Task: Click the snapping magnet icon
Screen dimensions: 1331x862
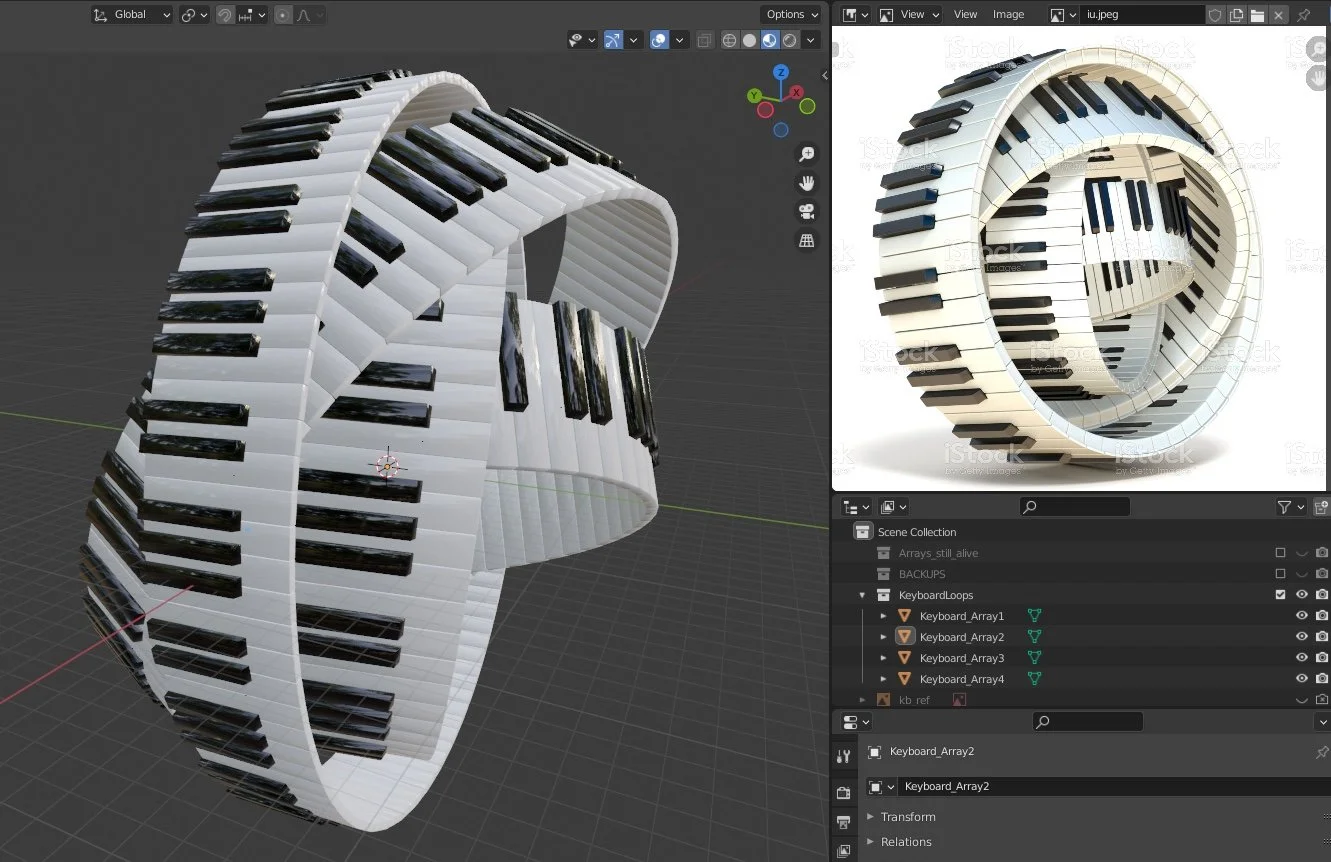Action: tap(226, 14)
